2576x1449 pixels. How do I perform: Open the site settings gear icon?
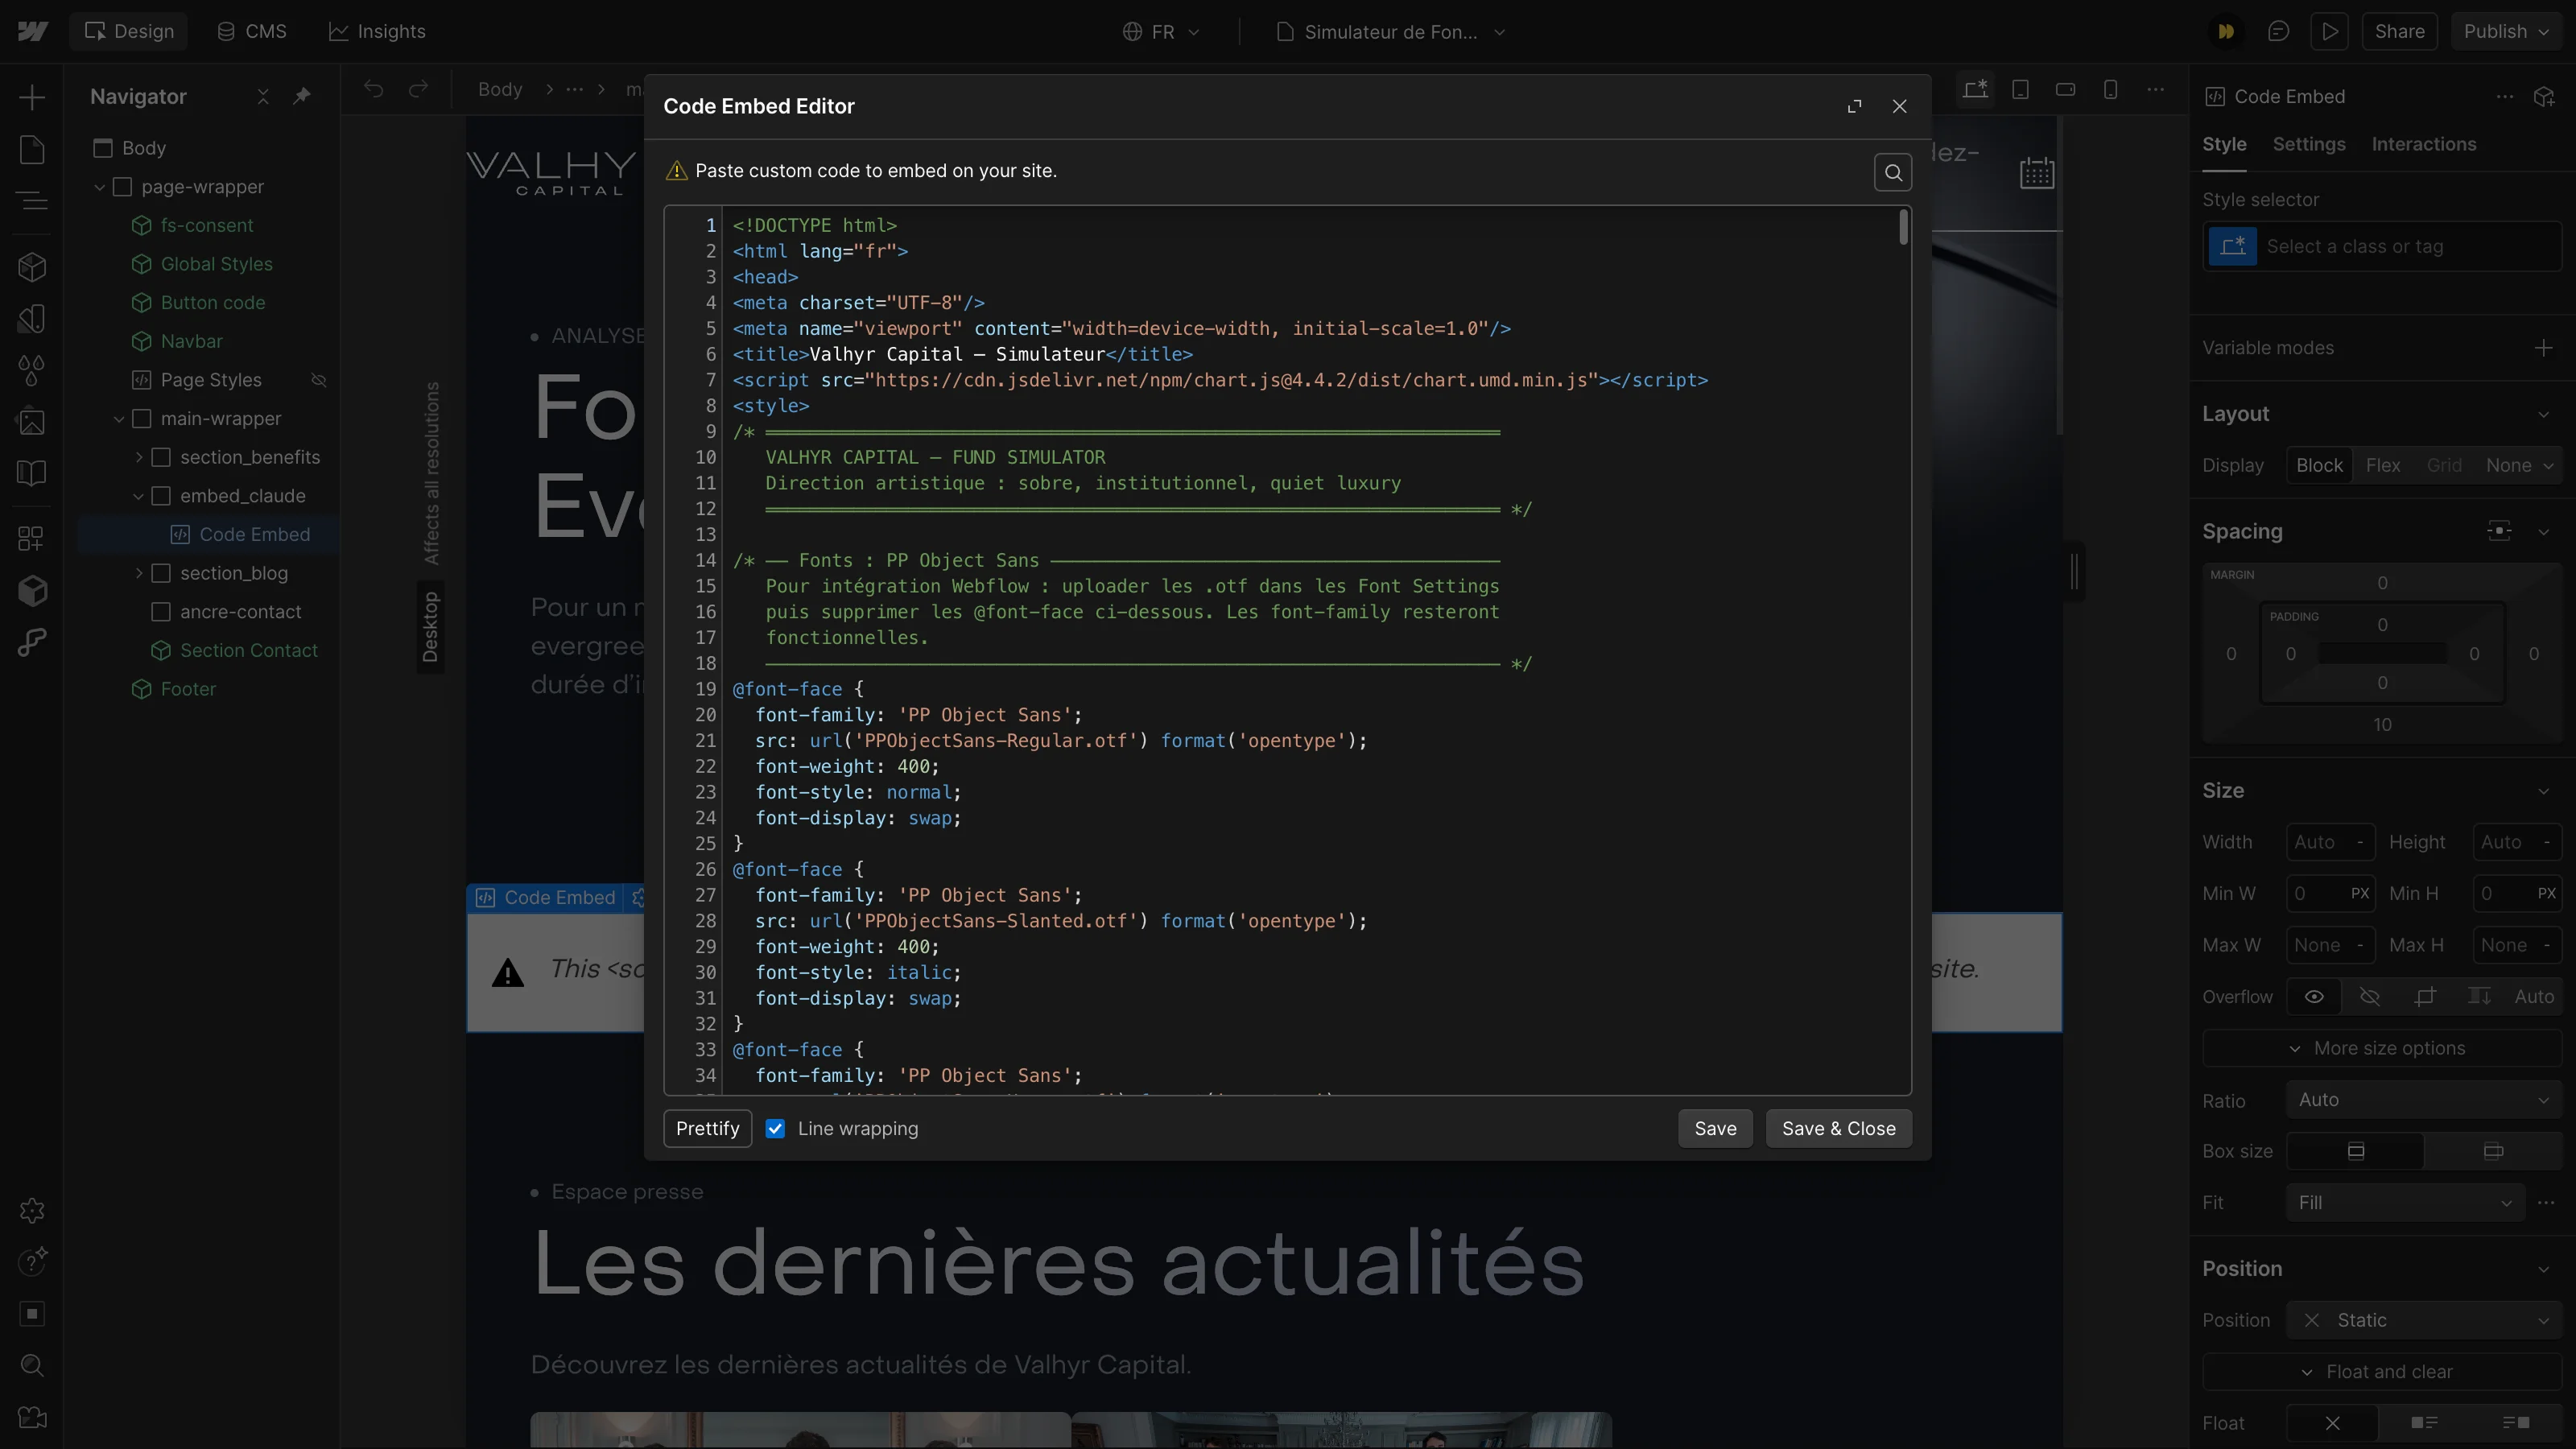[x=32, y=1211]
